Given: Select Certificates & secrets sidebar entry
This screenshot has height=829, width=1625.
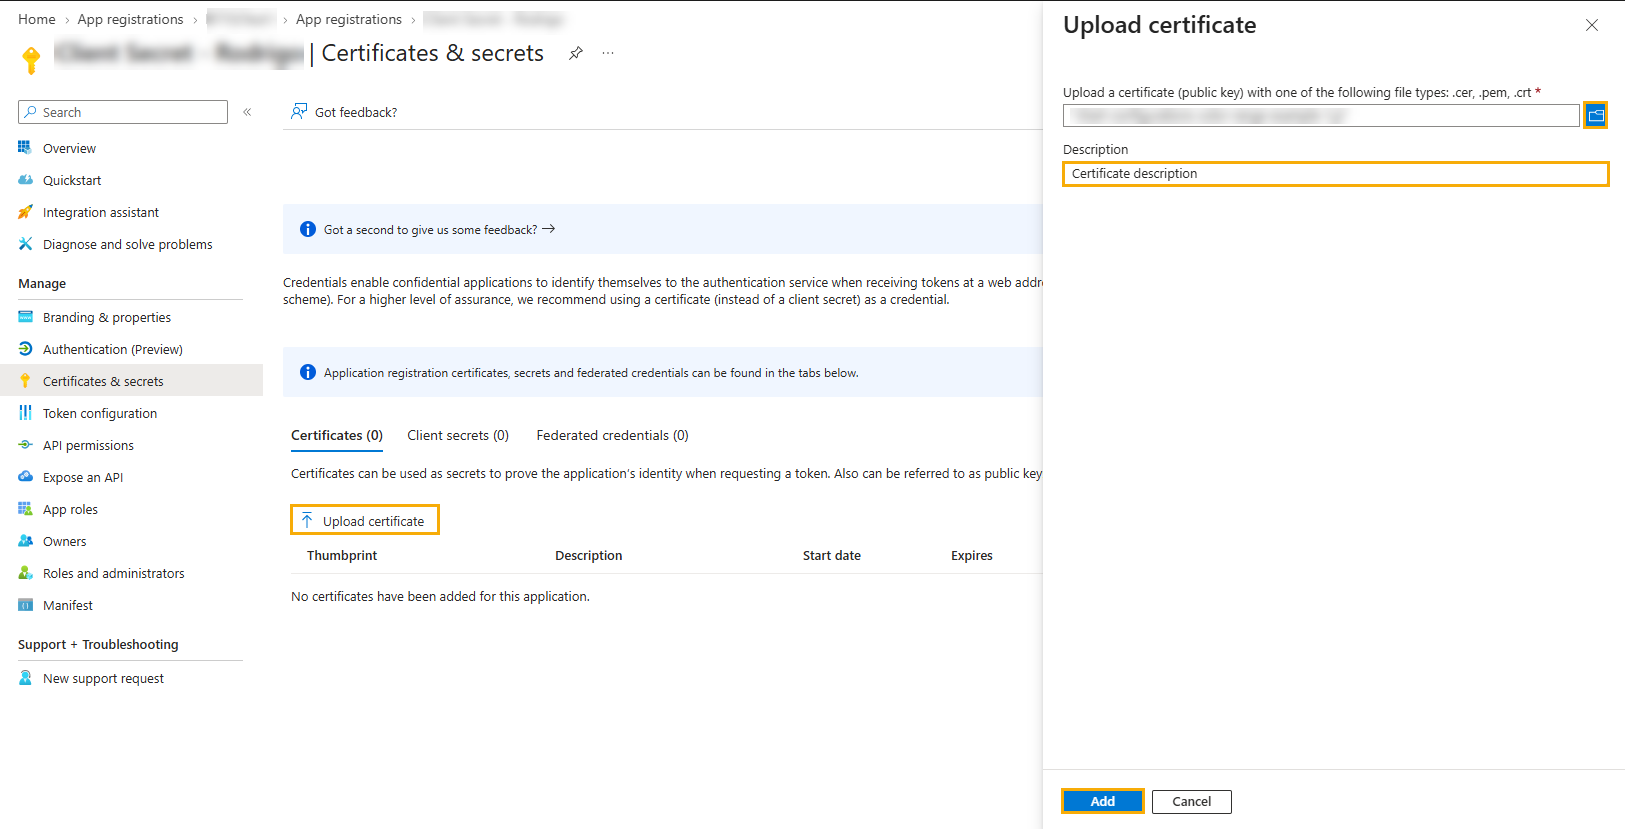Looking at the screenshot, I should (x=131, y=381).
